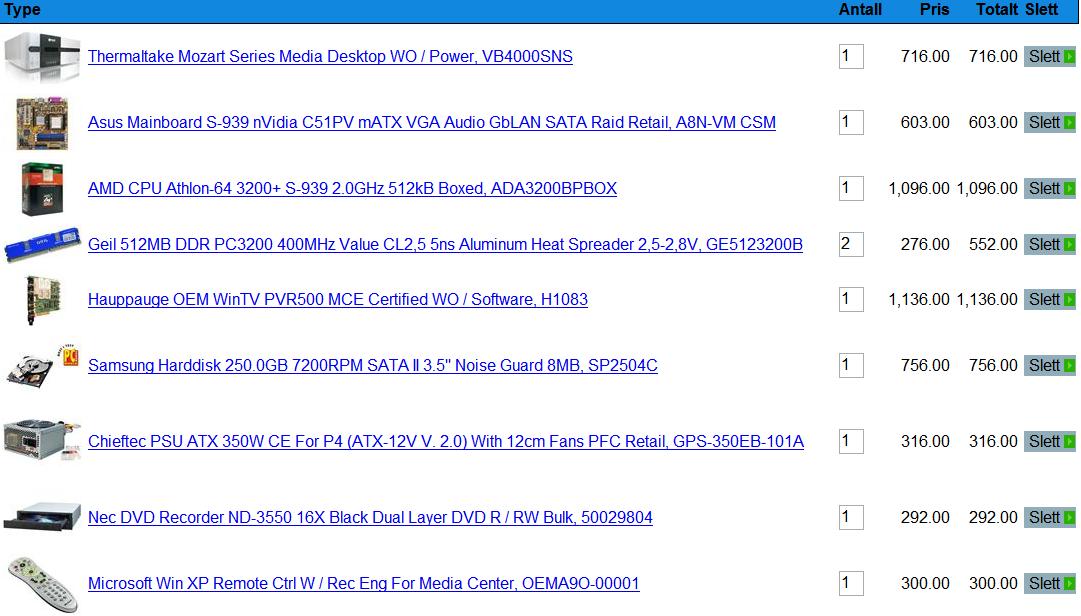Focus quantity field for Nec DVD Recorder
Screen dimensions: 1081x616
[851, 517]
